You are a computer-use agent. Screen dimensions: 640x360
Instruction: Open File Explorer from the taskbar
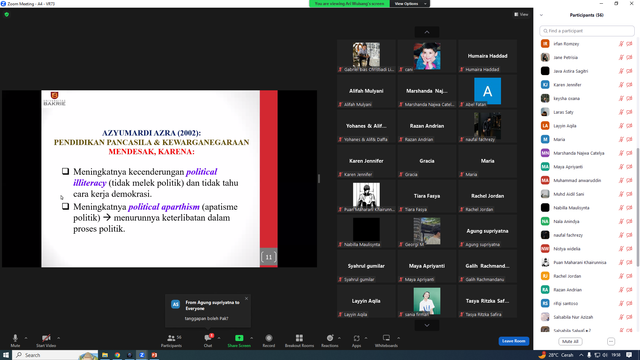(105, 355)
